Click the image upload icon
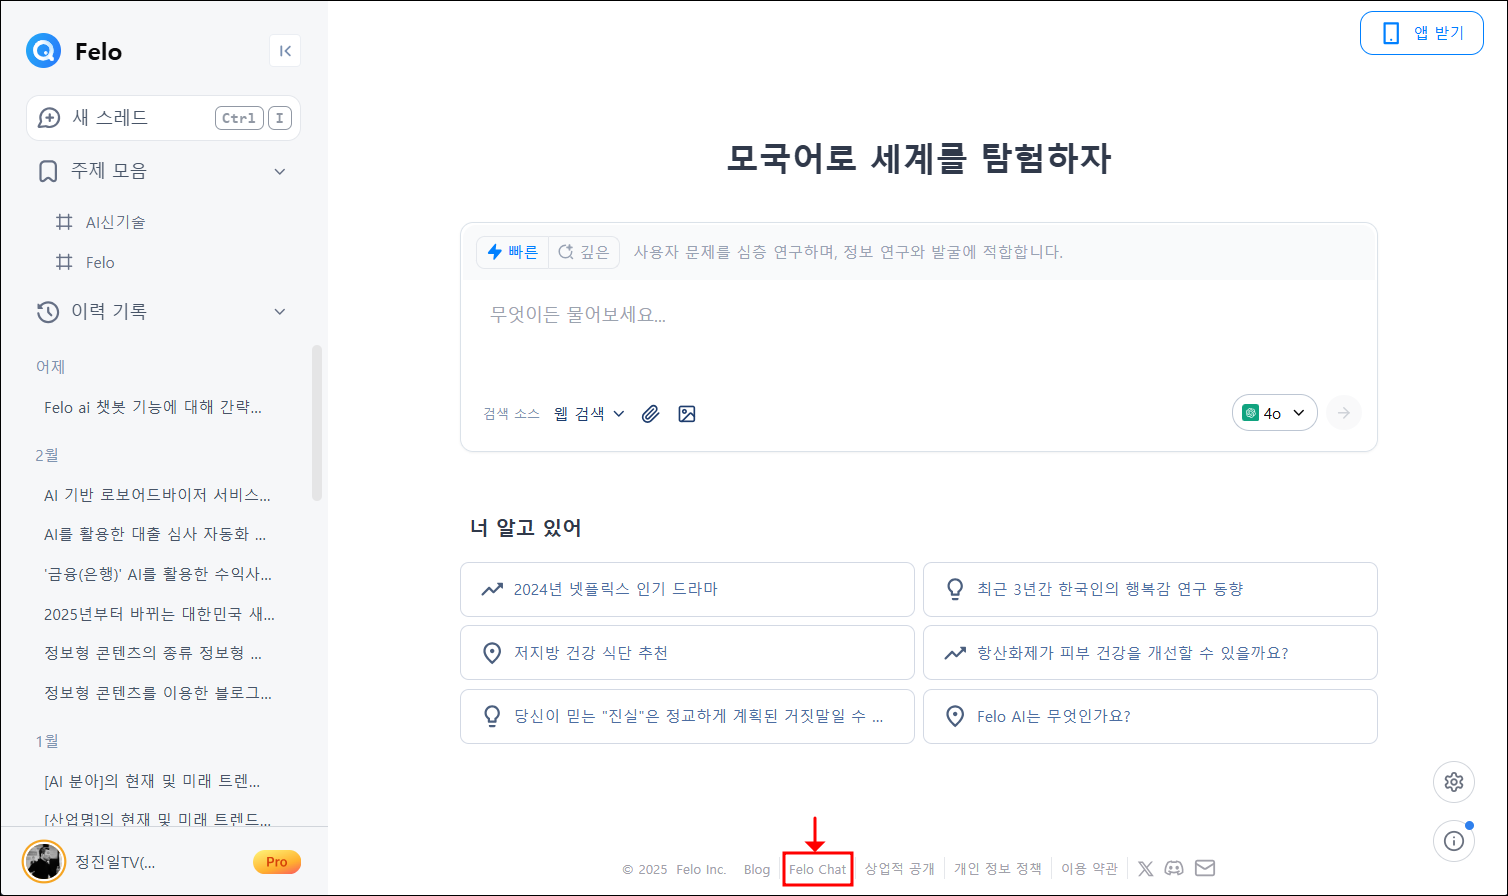This screenshot has width=1508, height=896. 687,414
